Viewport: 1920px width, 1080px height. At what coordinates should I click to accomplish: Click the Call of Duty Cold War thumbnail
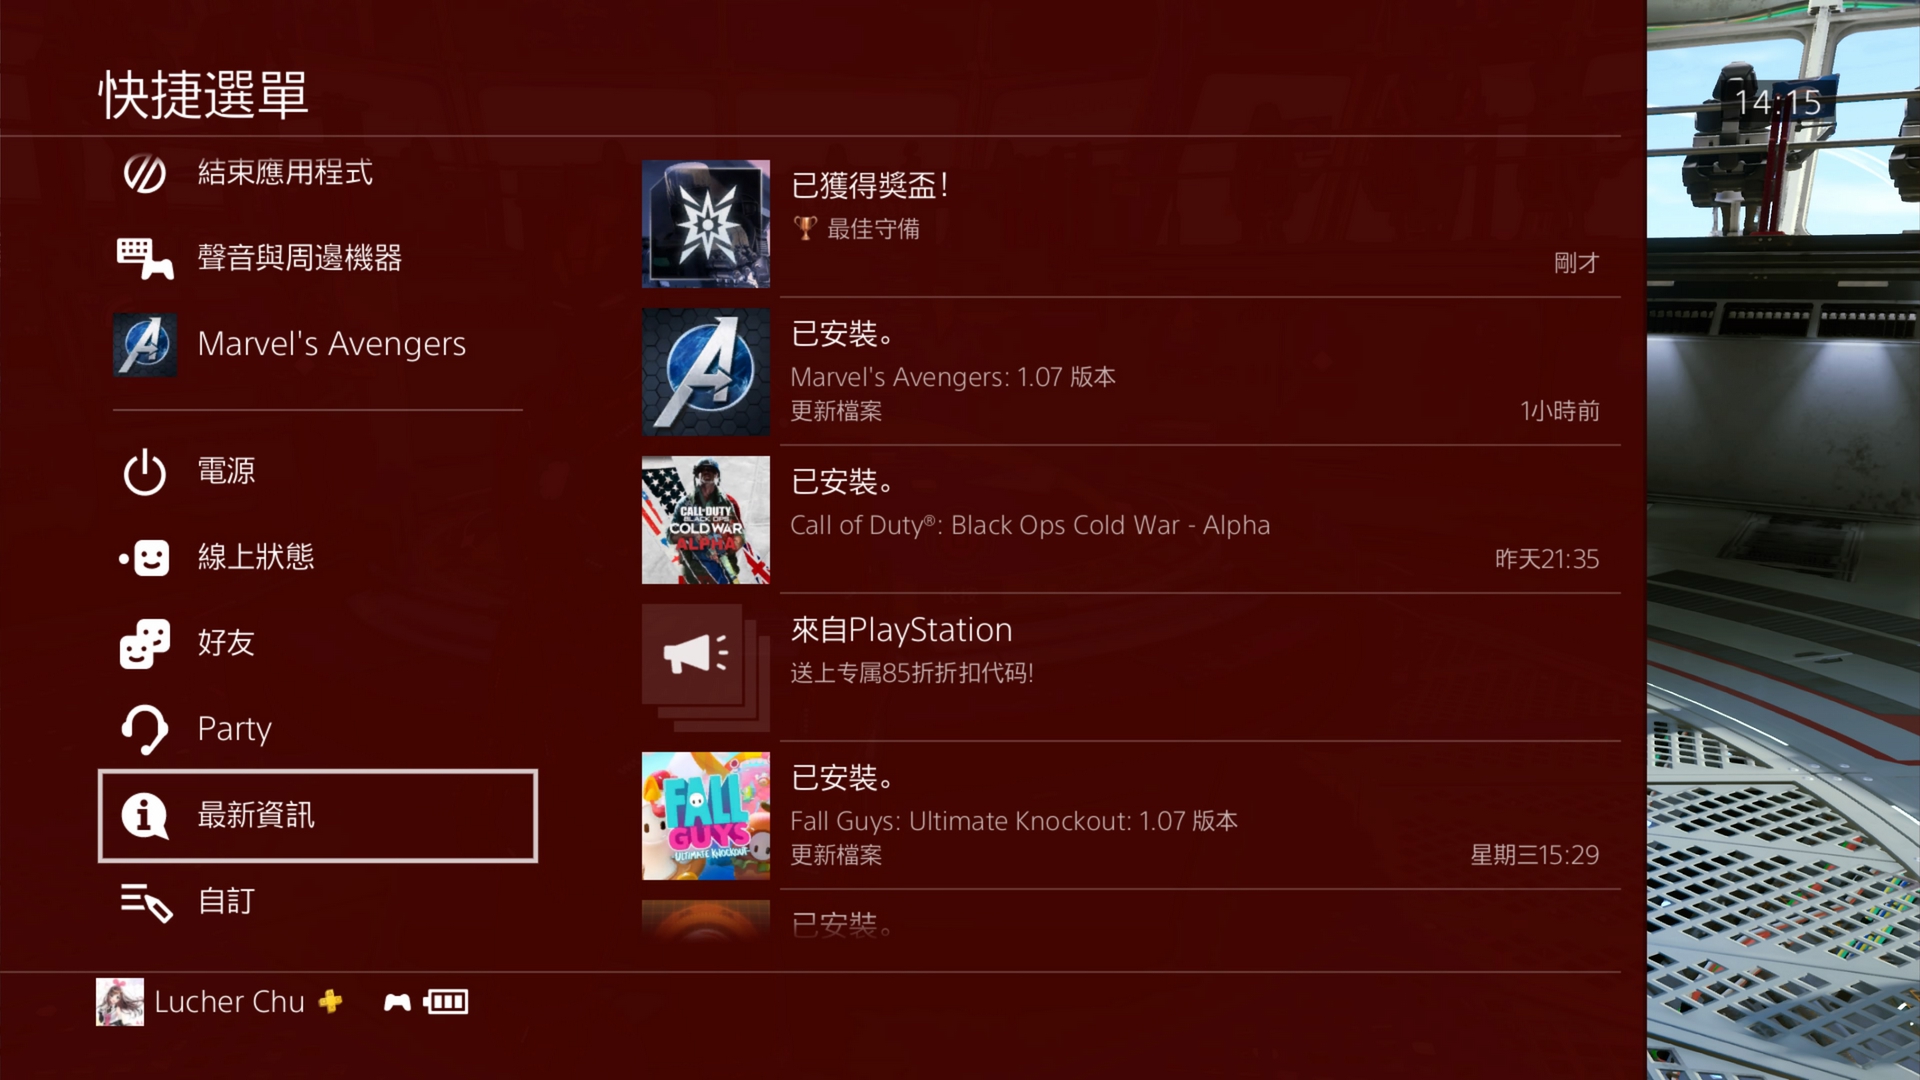(706, 520)
